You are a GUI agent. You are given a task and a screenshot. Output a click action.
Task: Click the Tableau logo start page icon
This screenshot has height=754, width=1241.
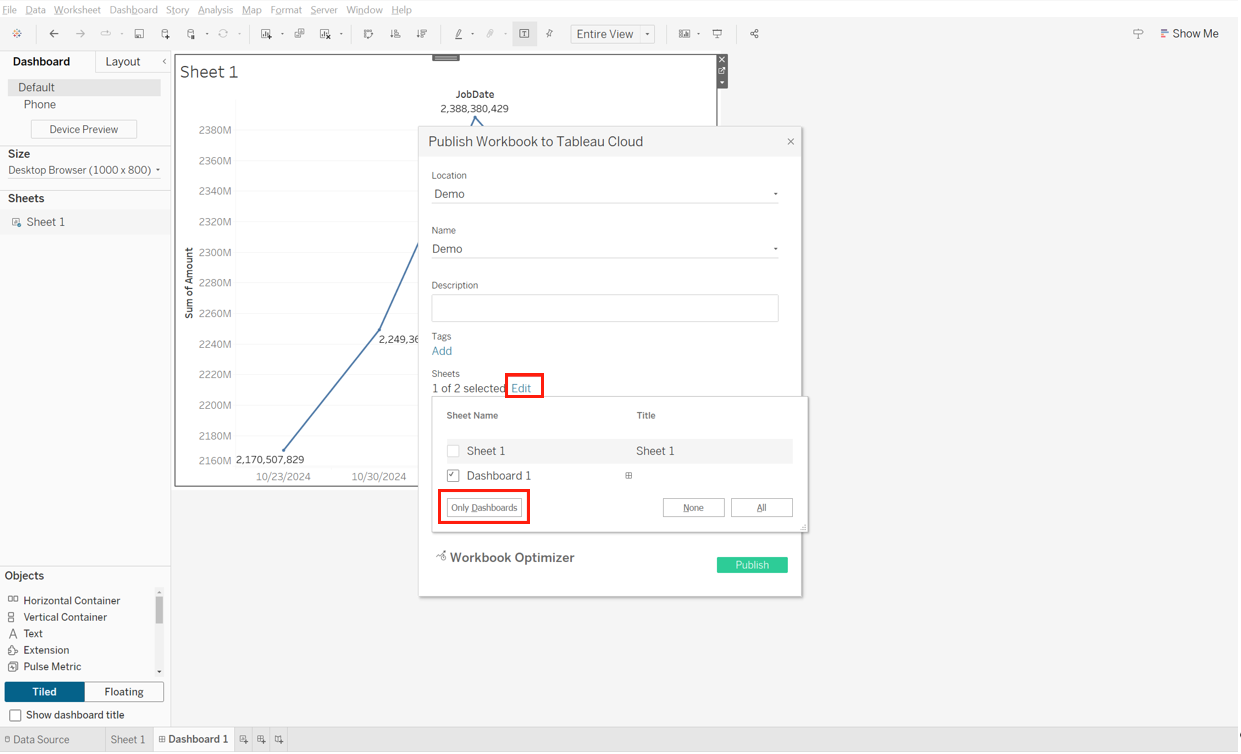click(17, 34)
